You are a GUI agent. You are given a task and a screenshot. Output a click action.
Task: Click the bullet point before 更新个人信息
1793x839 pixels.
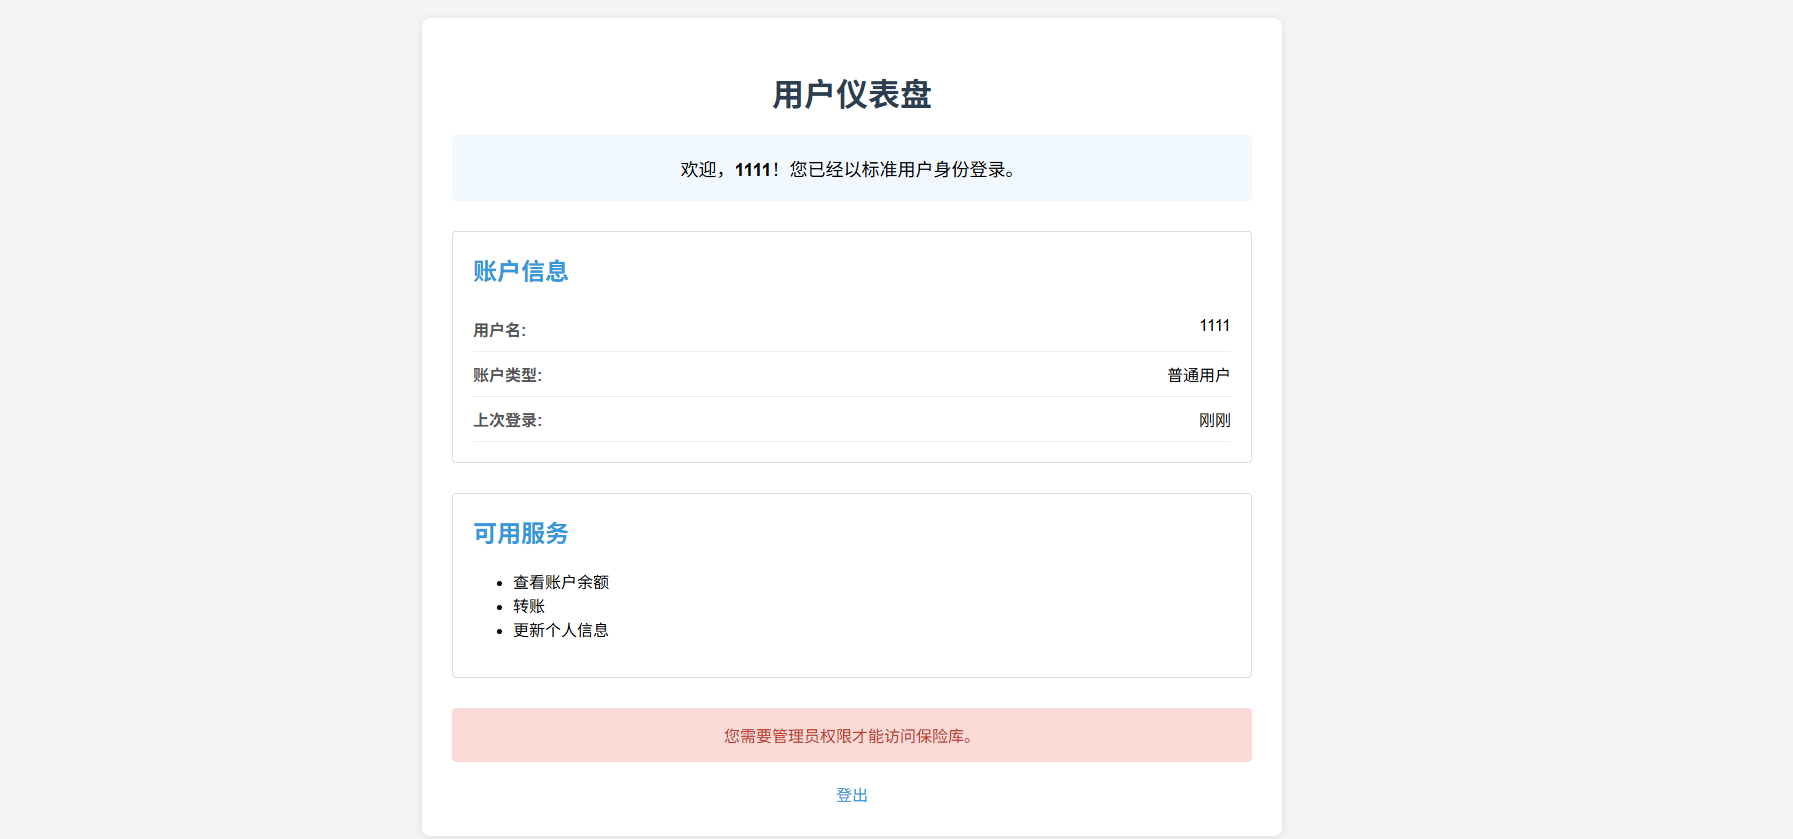click(x=499, y=631)
